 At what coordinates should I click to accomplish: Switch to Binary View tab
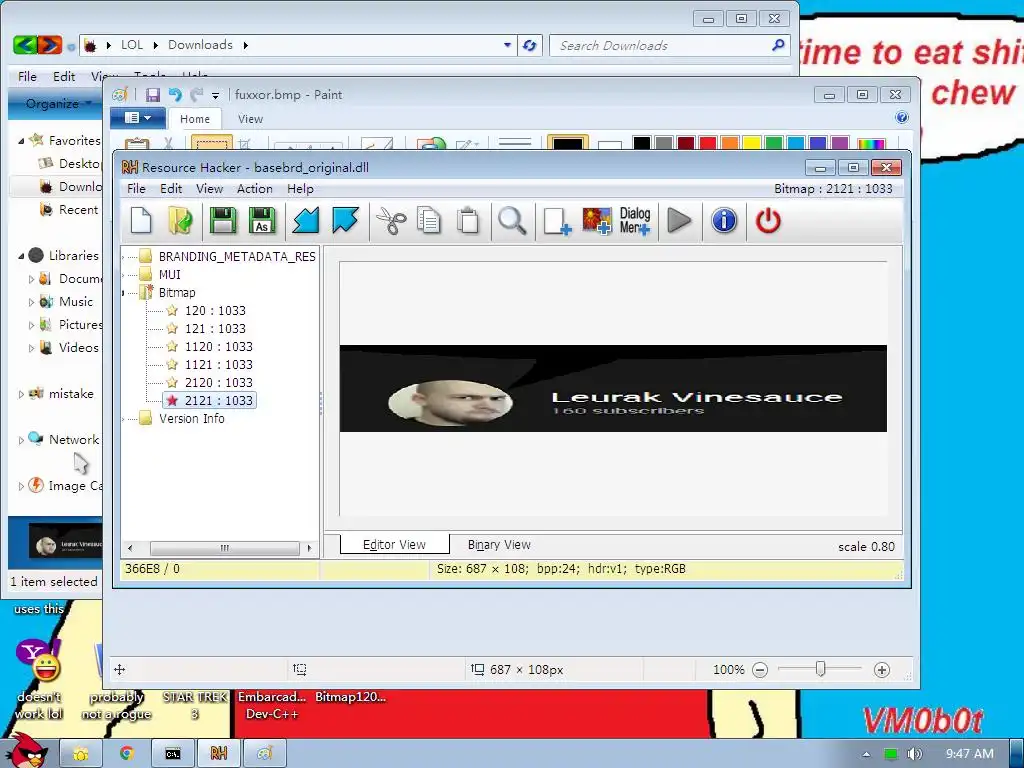pos(499,545)
